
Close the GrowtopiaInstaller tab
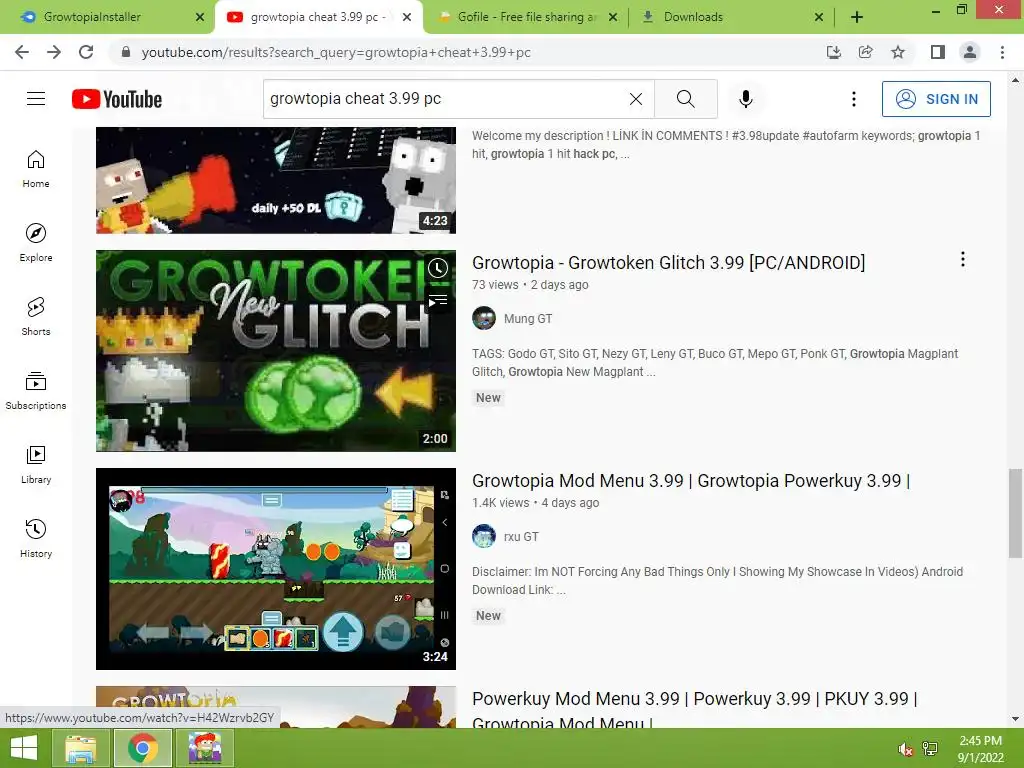coord(200,17)
